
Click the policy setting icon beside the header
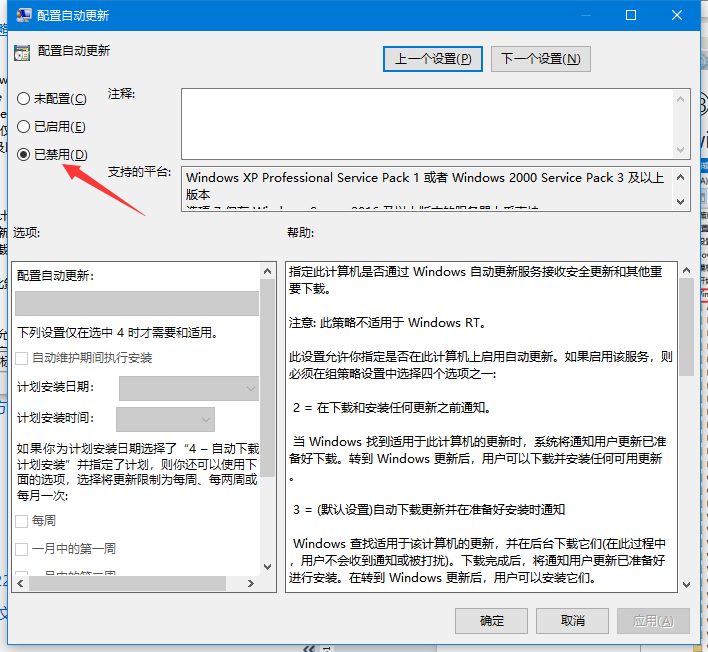(x=22, y=51)
